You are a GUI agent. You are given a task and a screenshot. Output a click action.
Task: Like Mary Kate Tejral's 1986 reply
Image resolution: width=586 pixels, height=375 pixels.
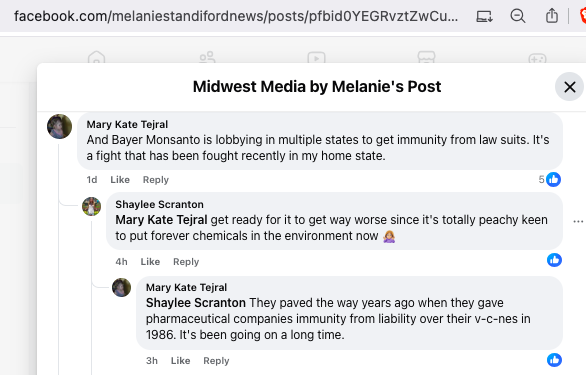click(x=181, y=361)
